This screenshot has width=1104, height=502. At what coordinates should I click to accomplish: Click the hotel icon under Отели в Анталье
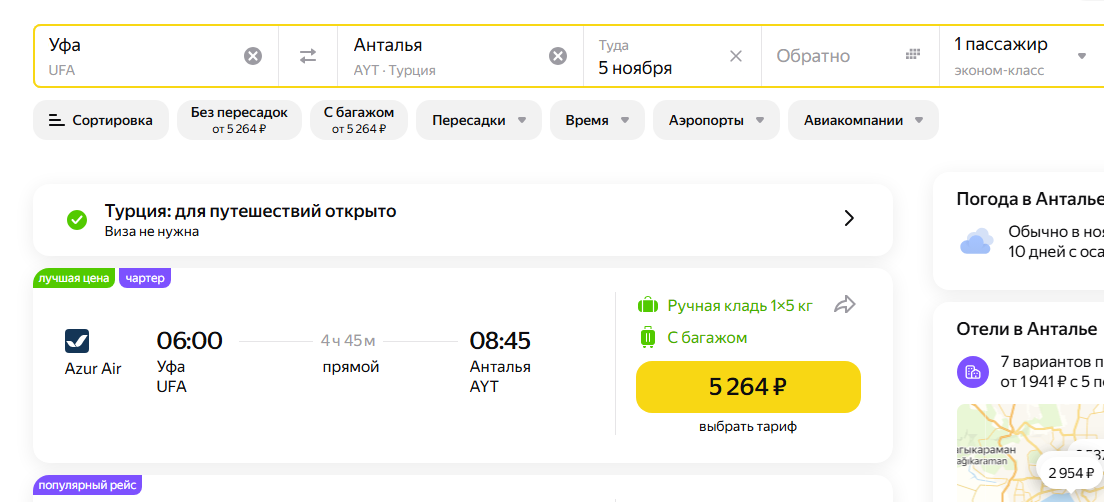(973, 372)
